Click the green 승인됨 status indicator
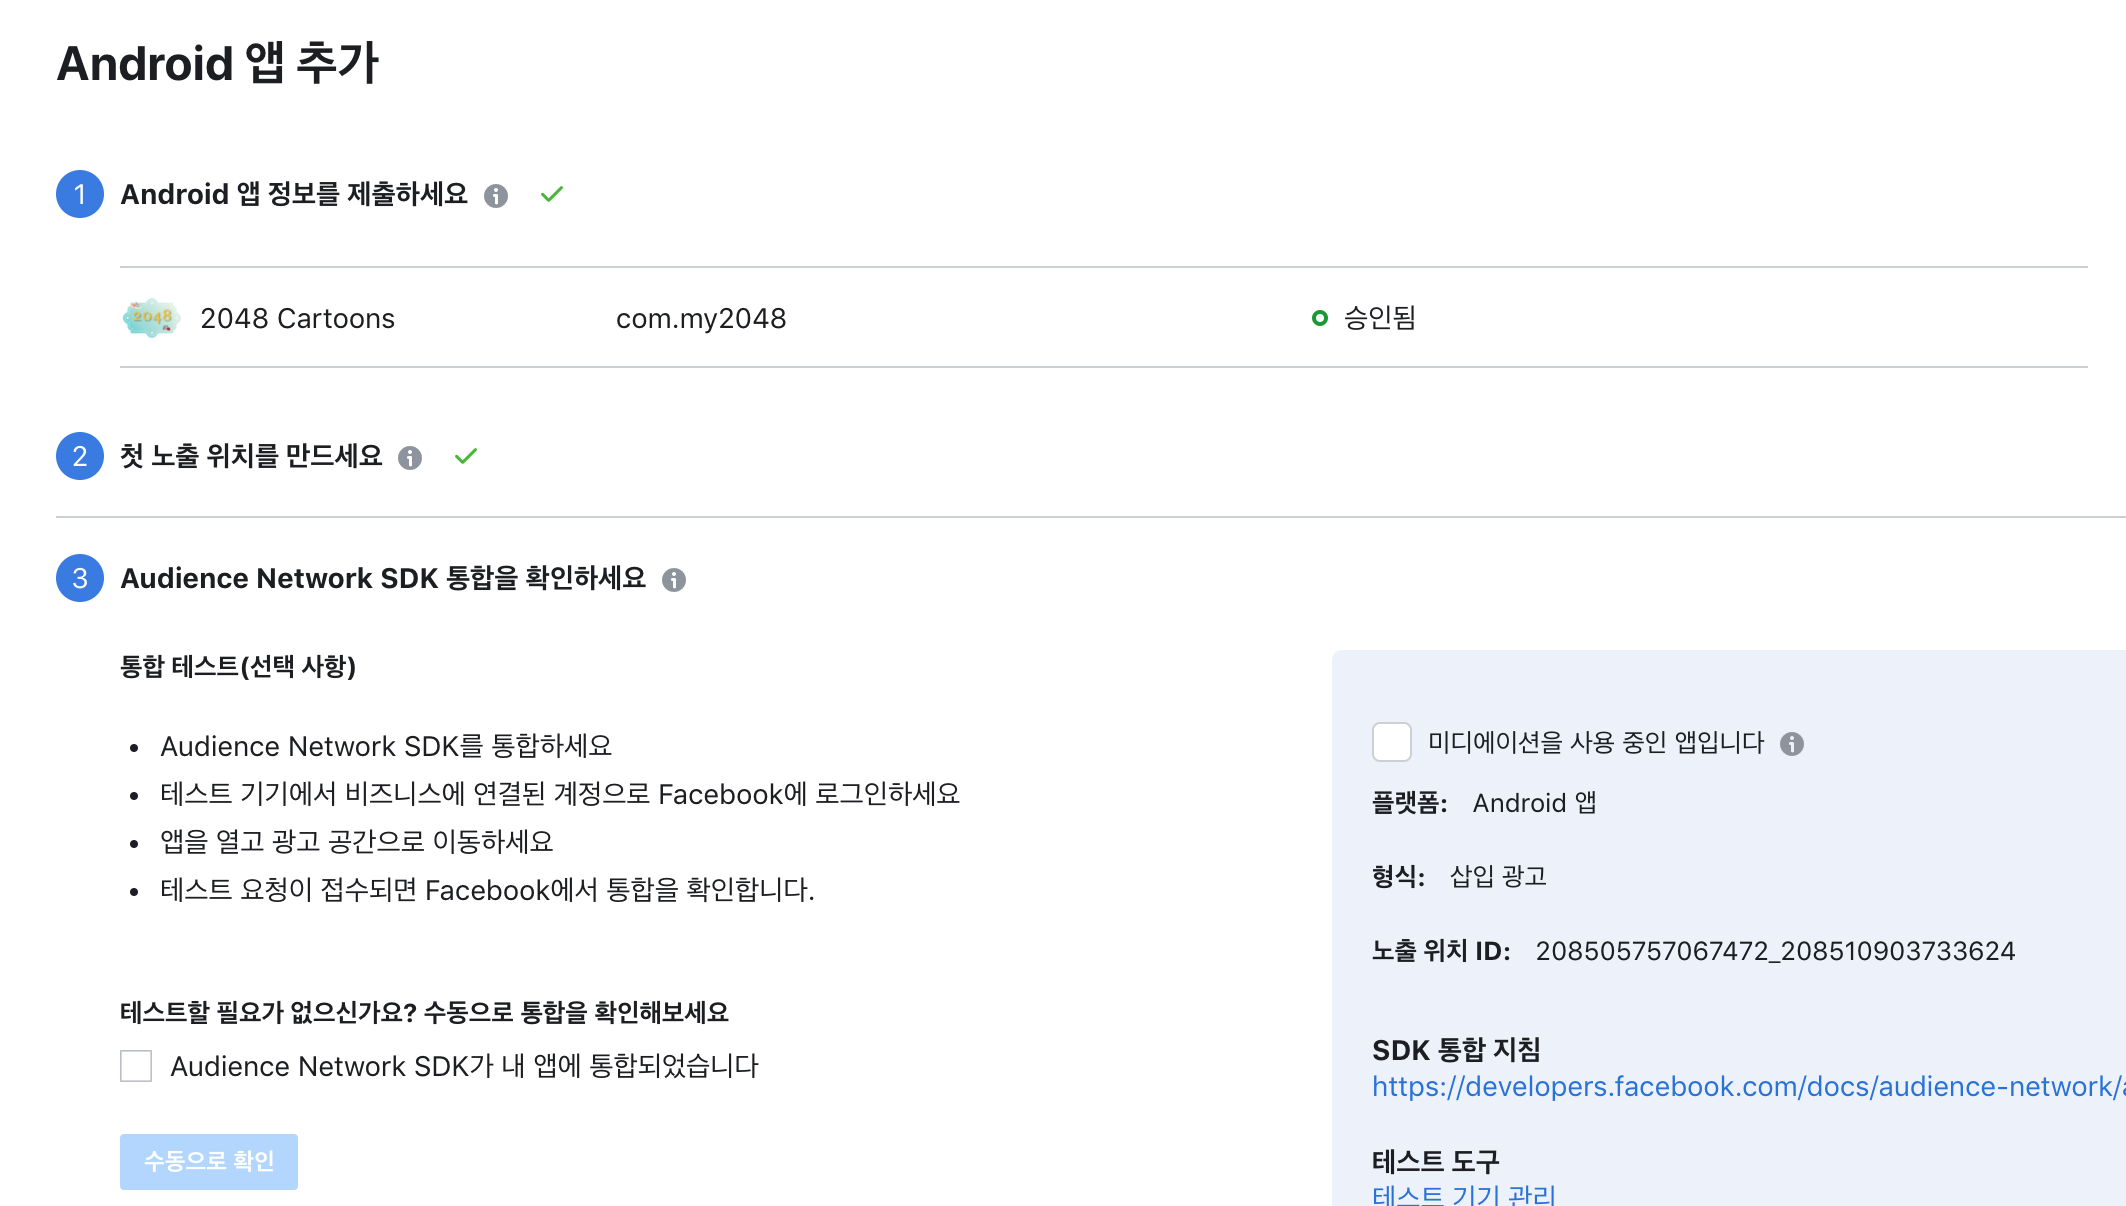The height and width of the screenshot is (1206, 2126). point(1320,318)
